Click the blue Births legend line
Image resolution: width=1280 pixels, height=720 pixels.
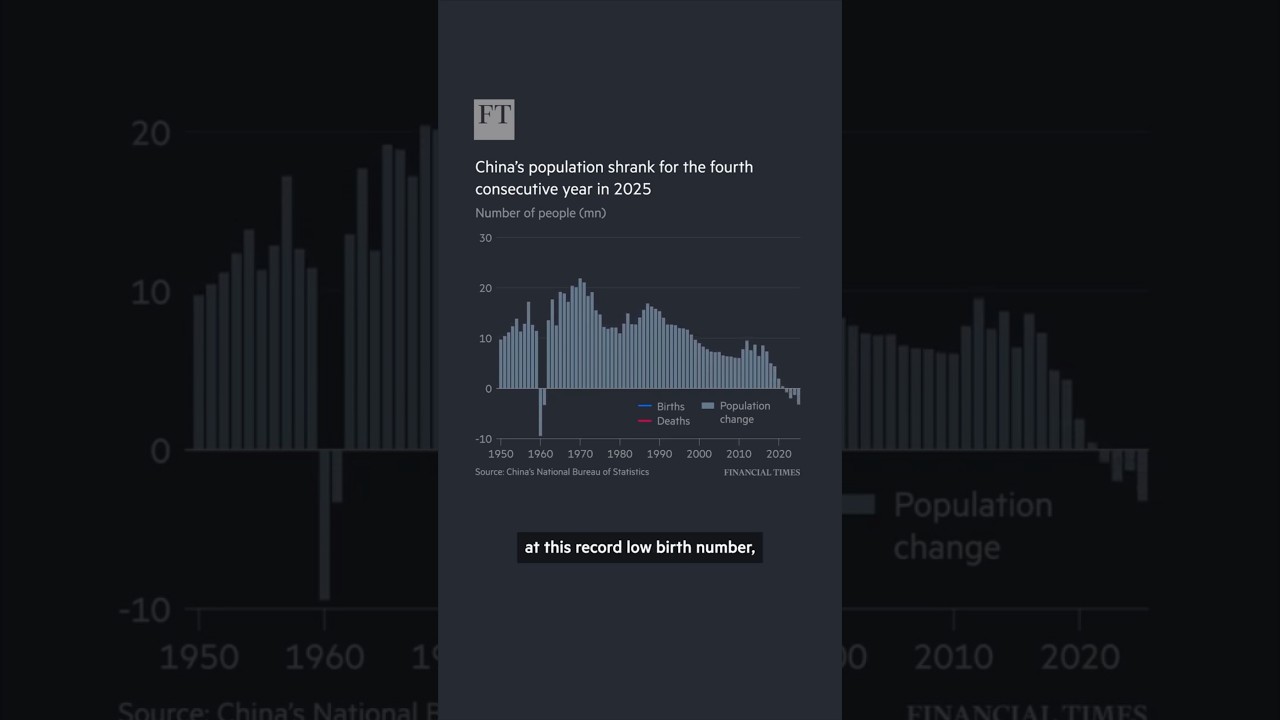tap(645, 406)
